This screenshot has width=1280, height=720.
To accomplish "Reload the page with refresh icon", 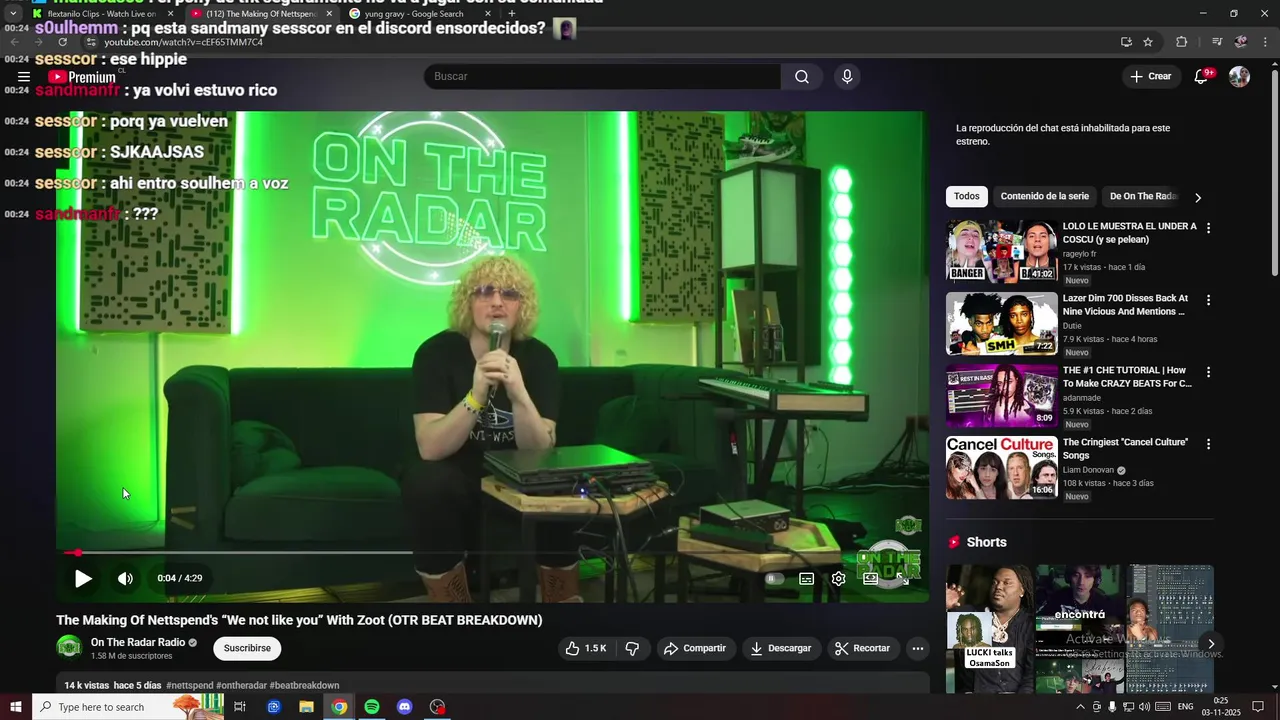I will (63, 42).
